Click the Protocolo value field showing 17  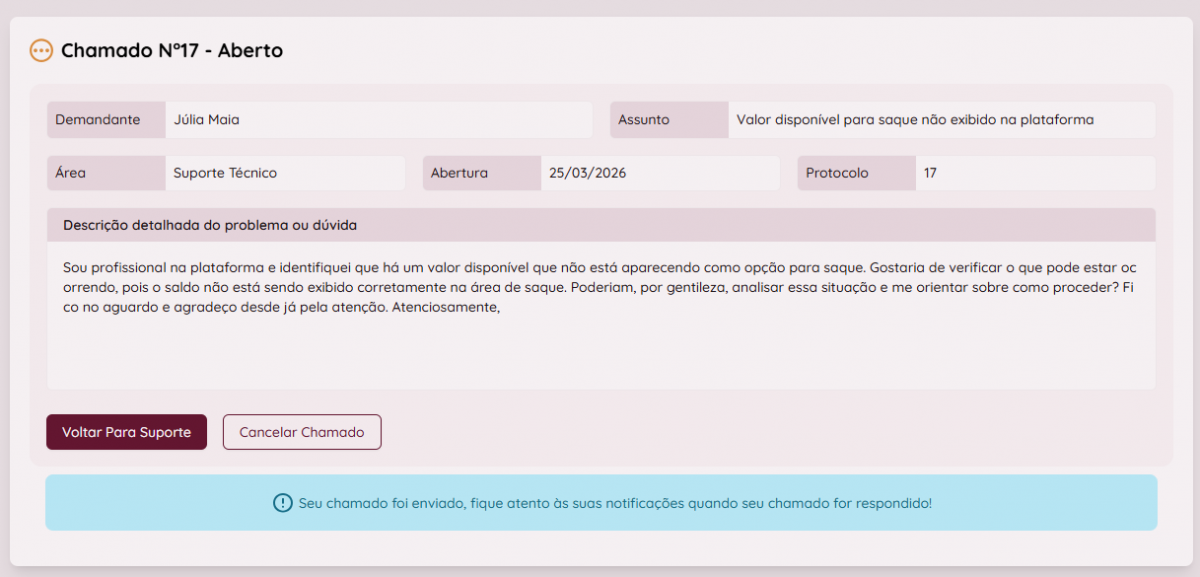(1034, 173)
